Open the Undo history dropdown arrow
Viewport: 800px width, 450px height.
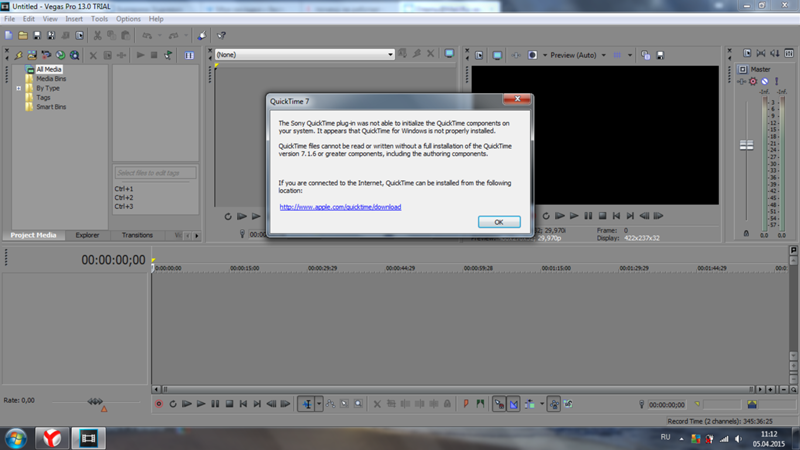pyautogui.click(x=160, y=35)
